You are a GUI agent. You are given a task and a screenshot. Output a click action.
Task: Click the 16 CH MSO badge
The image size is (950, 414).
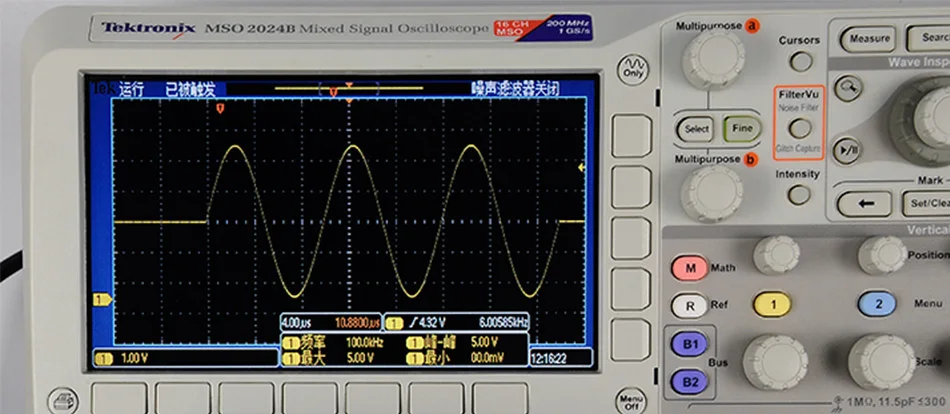[513, 28]
